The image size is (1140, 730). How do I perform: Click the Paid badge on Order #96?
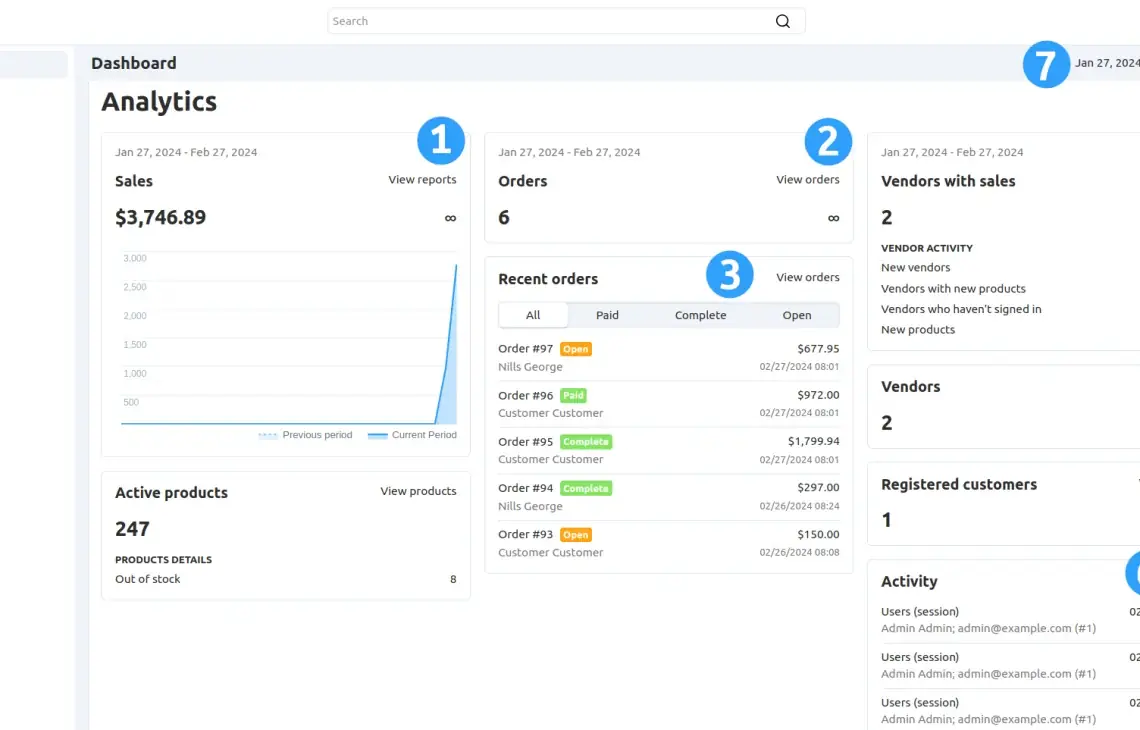point(573,396)
